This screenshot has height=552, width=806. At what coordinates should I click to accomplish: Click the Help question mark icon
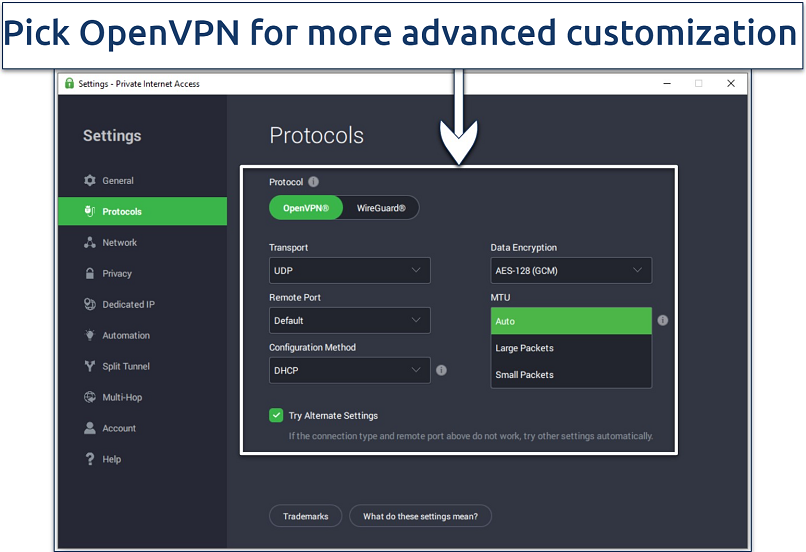(89, 459)
